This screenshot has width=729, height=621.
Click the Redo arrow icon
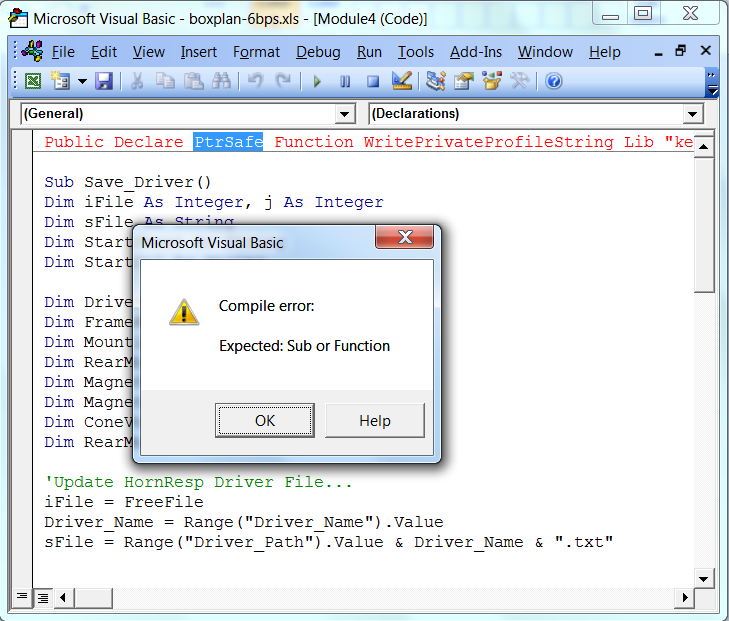283,81
